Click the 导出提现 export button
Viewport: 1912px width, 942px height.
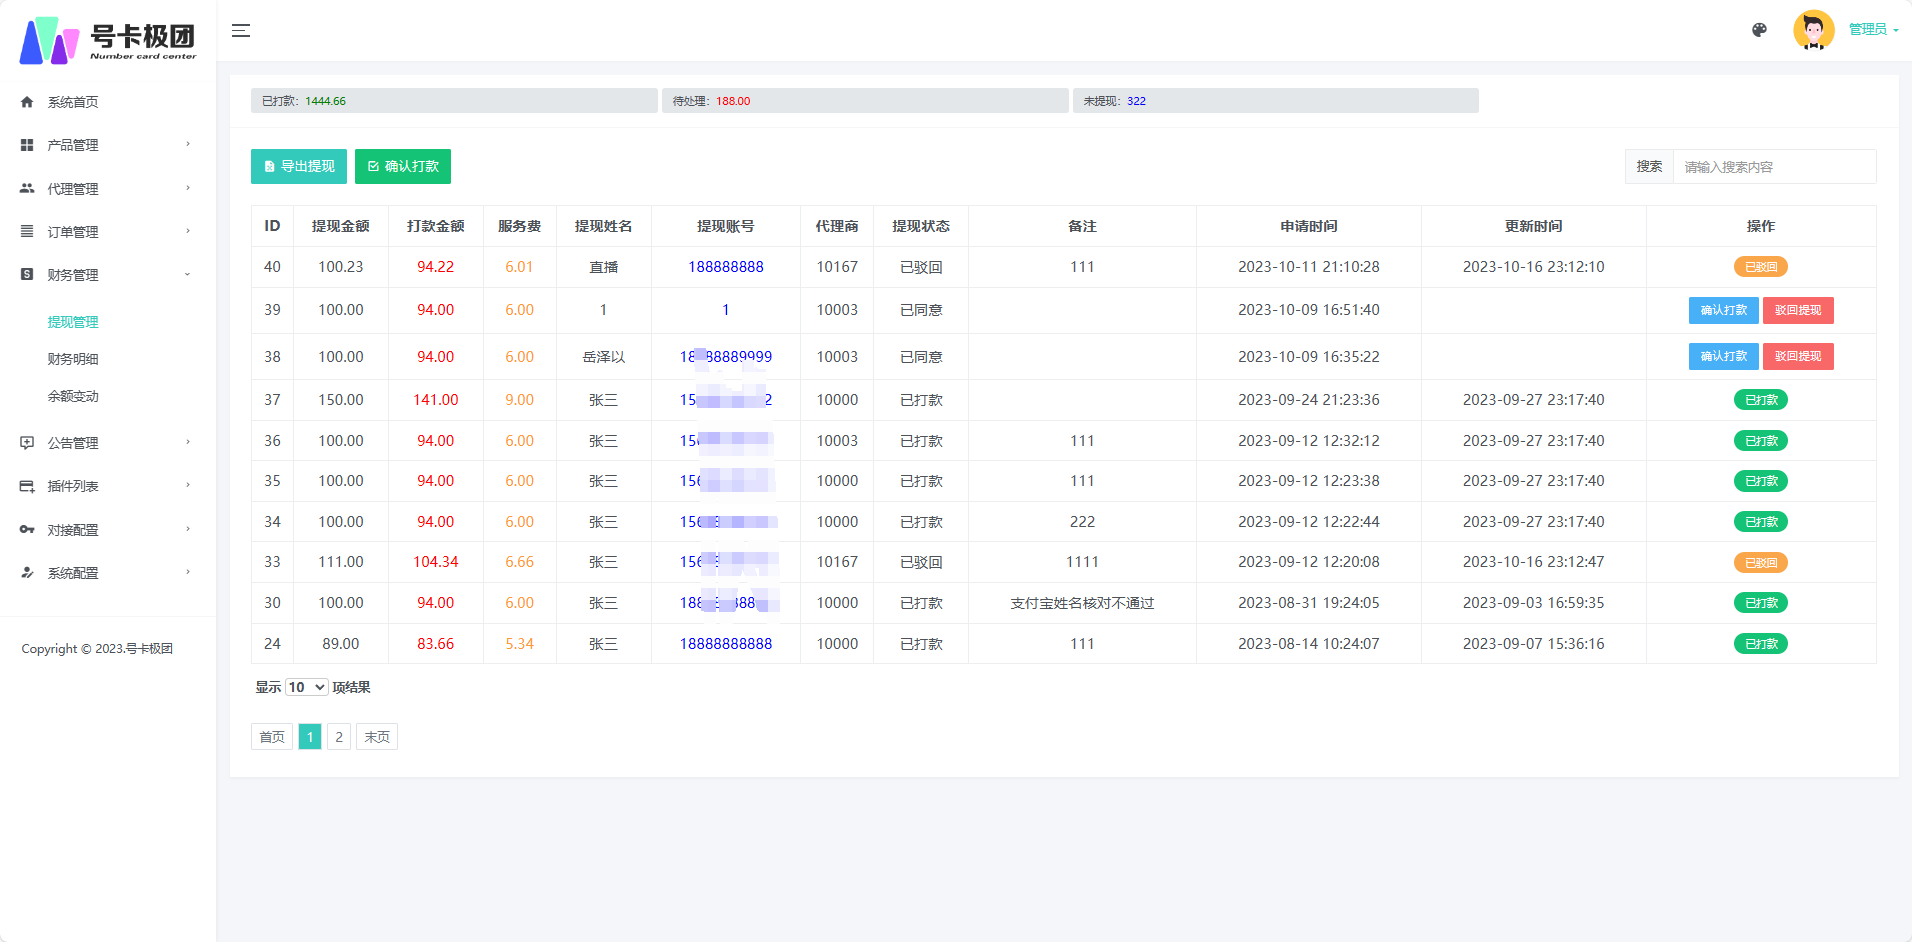[x=299, y=166]
